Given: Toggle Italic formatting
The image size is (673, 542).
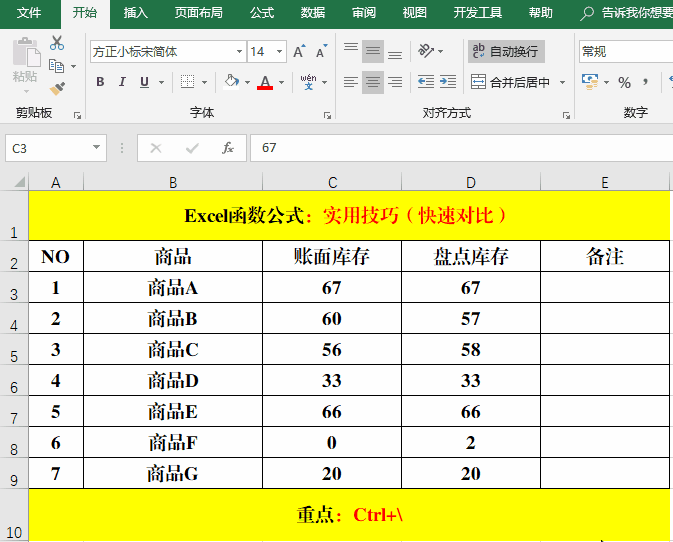Looking at the screenshot, I should [123, 82].
